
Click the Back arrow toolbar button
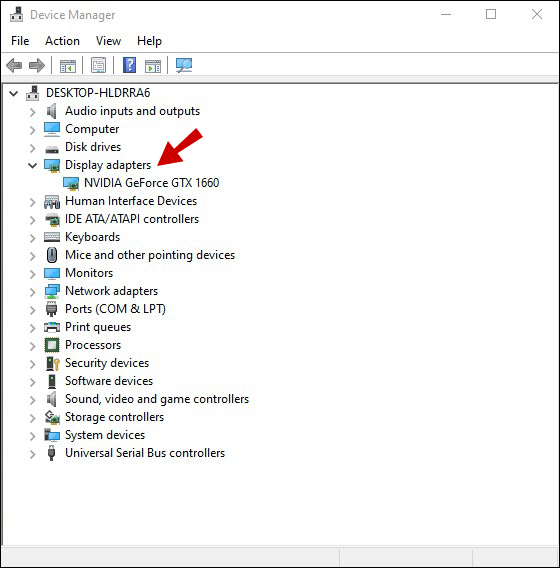(14, 66)
